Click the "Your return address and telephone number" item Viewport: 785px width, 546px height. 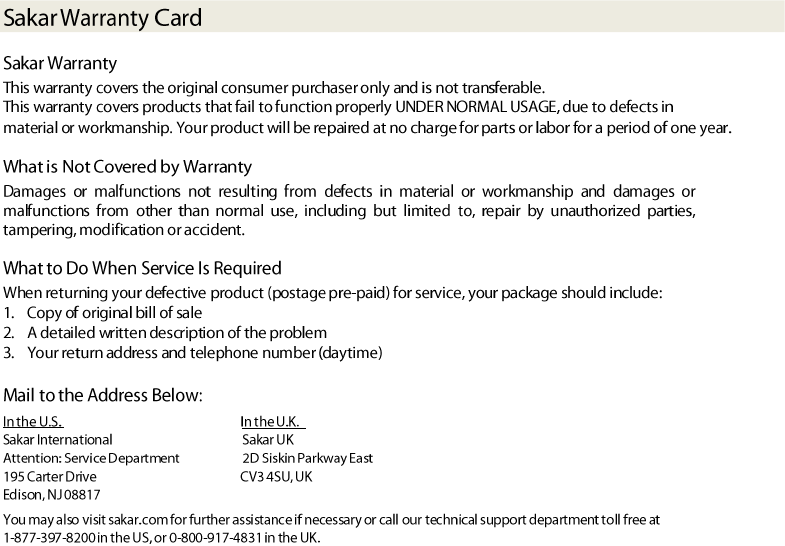coord(204,352)
